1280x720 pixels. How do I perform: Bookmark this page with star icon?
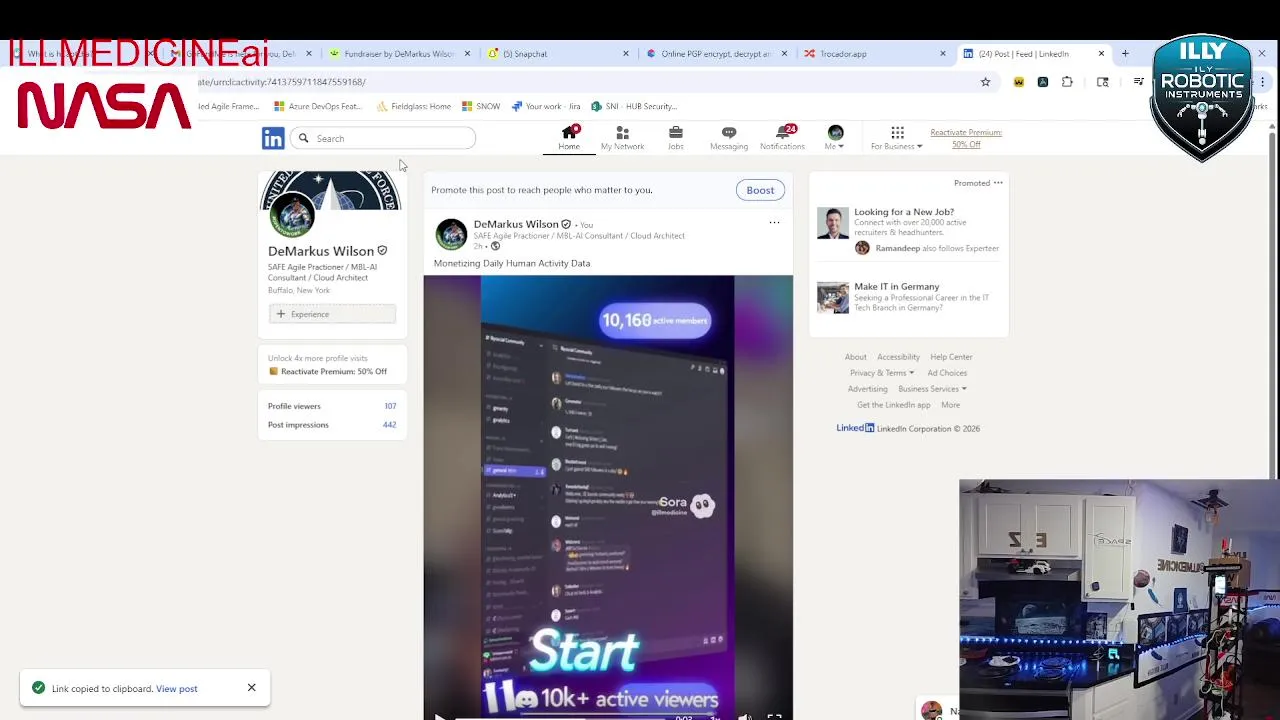(x=985, y=82)
